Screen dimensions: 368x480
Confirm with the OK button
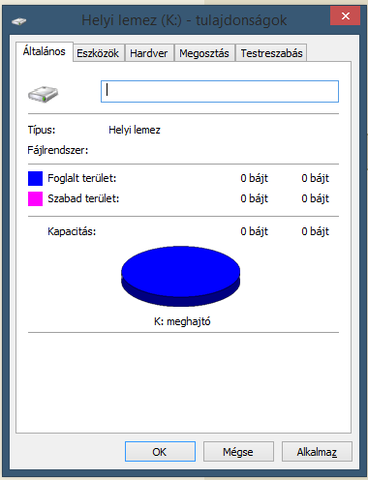coord(160,452)
